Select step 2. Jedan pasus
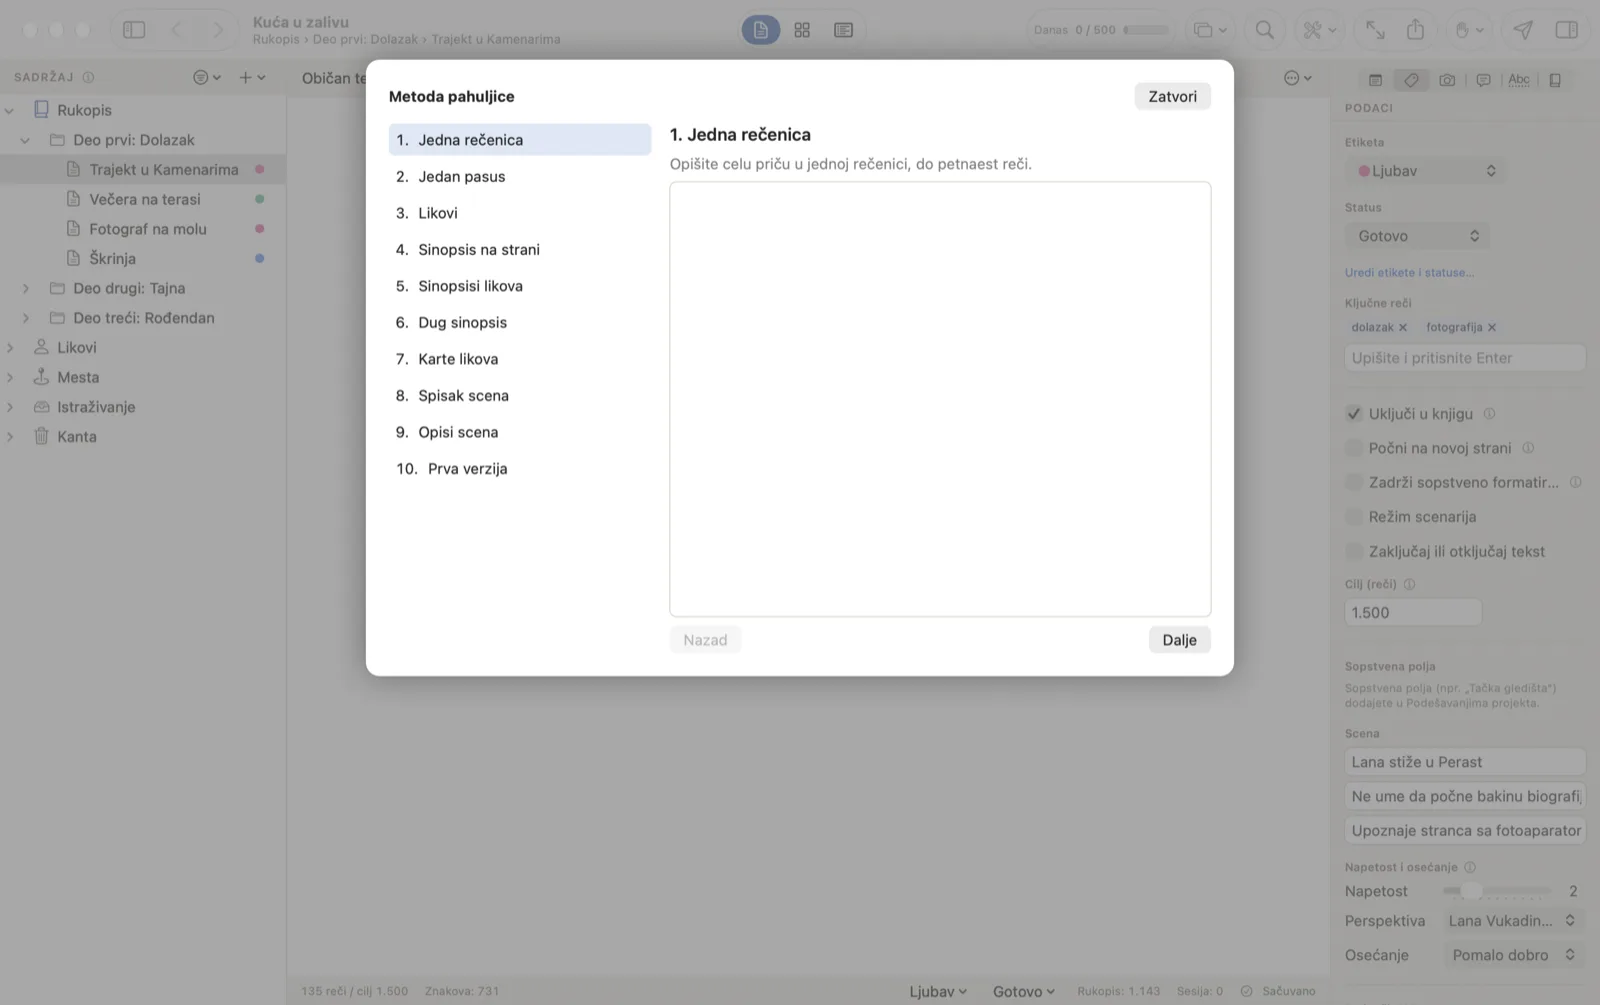The width and height of the screenshot is (1600, 1005). 519,176
